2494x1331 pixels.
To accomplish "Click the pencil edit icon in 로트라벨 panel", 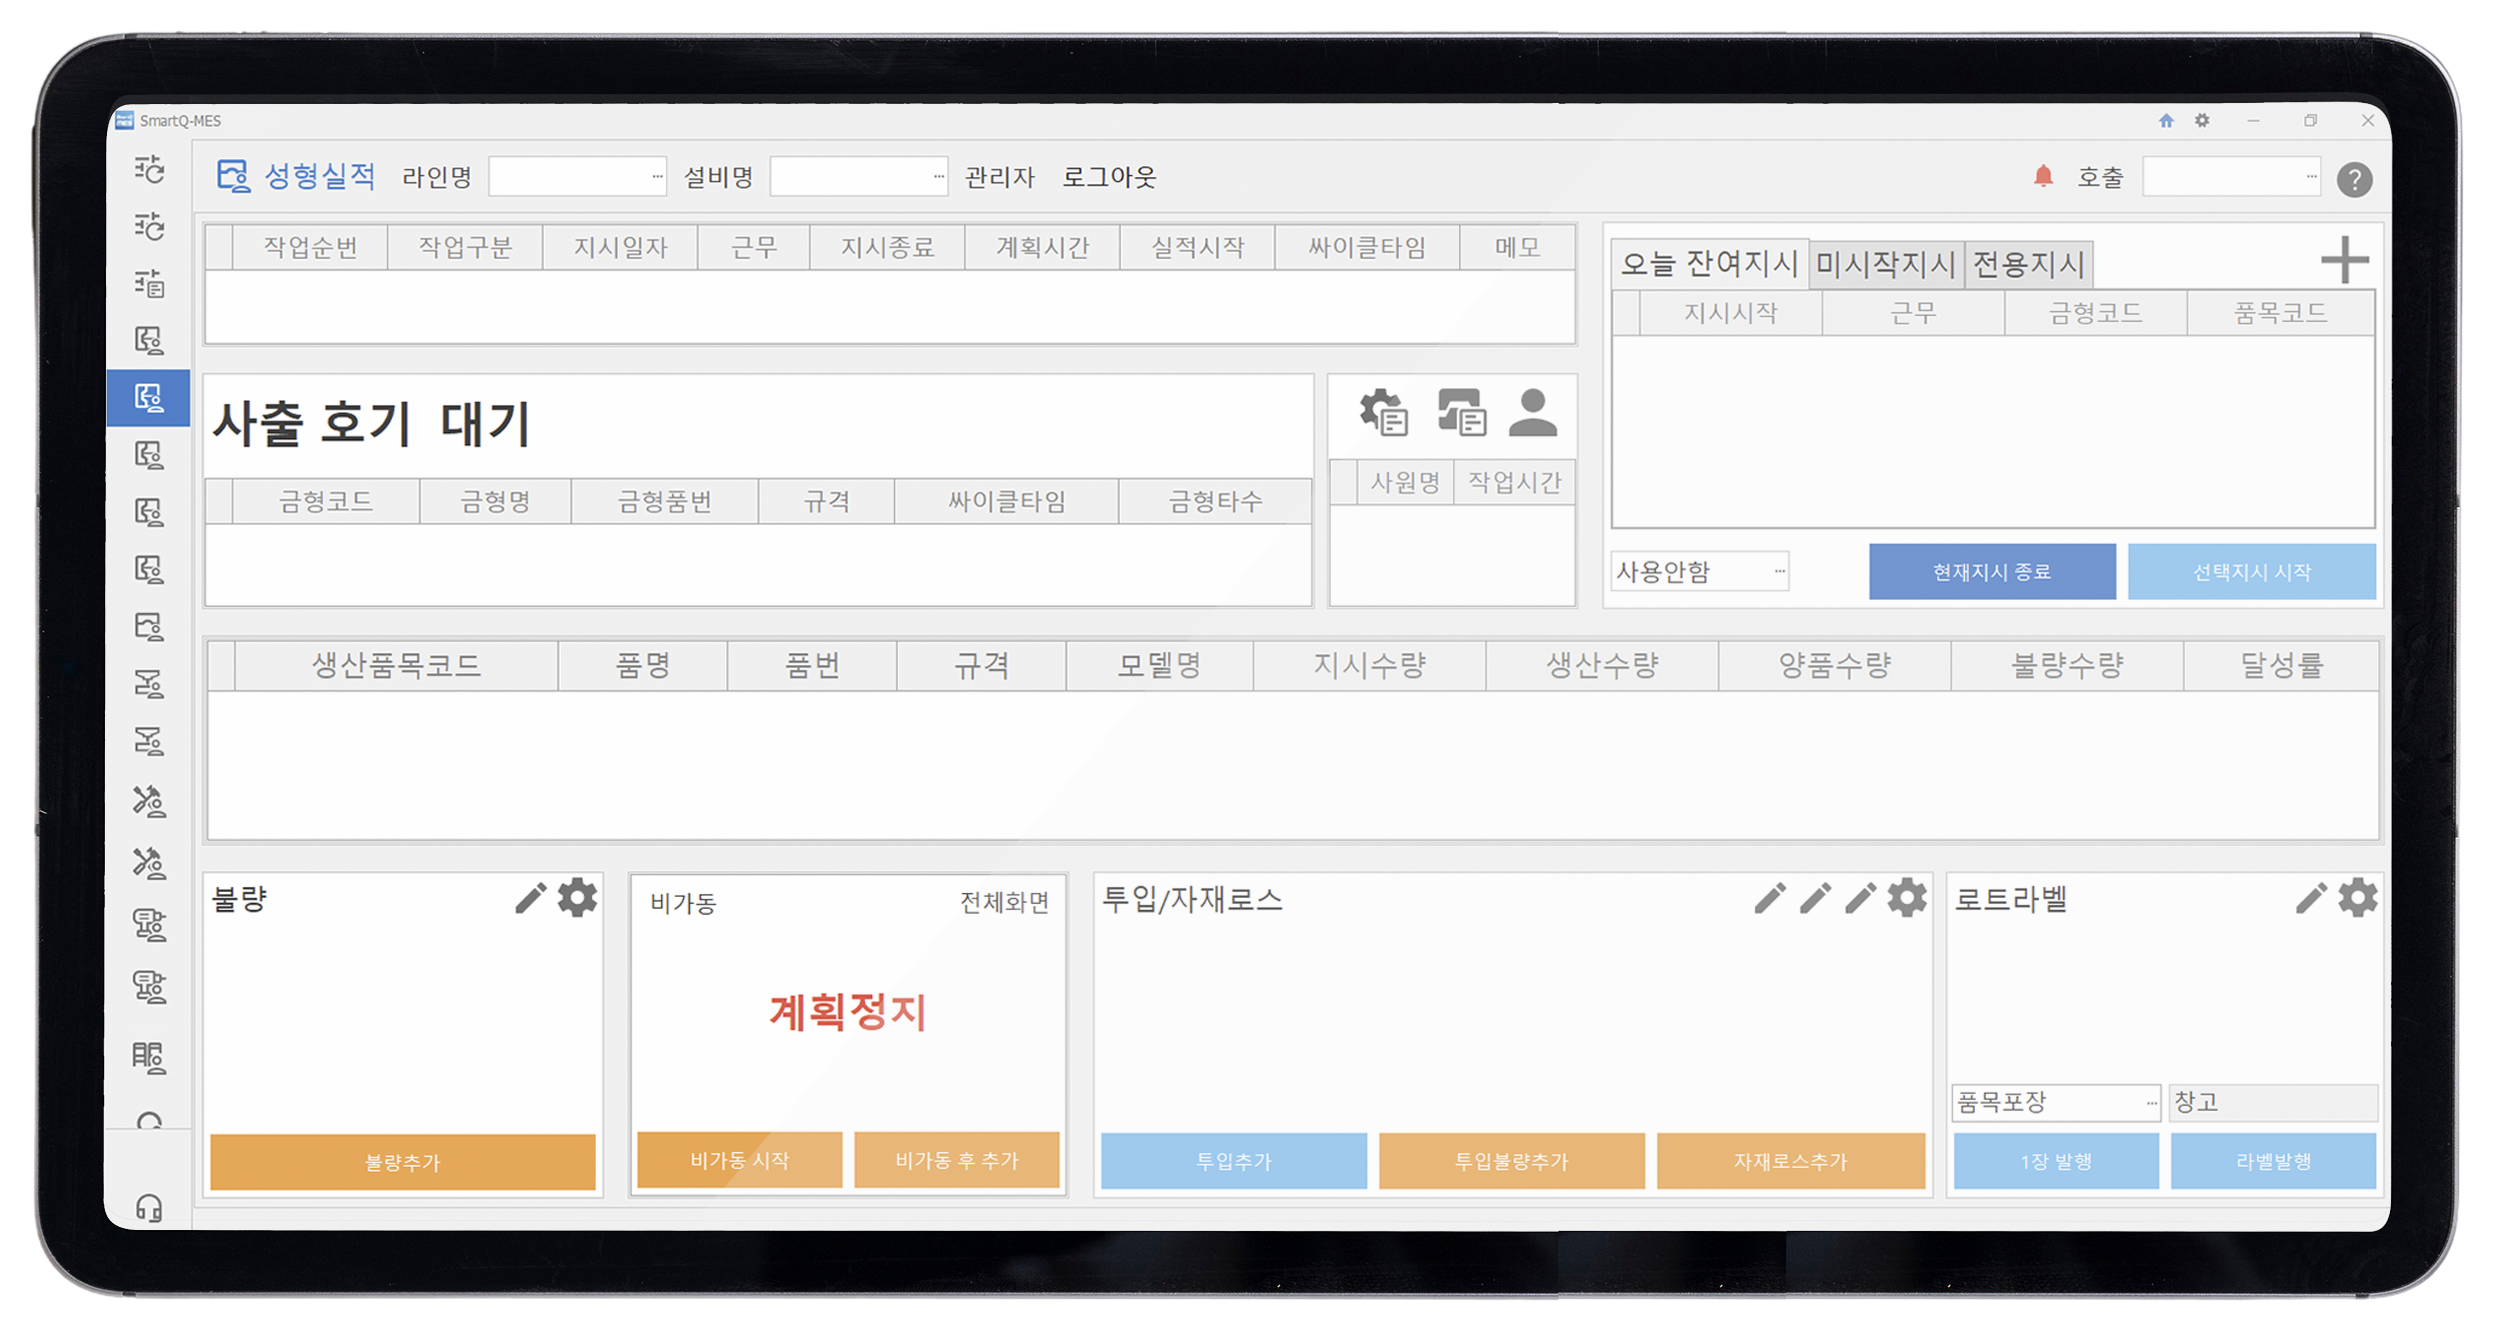I will (x=2310, y=898).
